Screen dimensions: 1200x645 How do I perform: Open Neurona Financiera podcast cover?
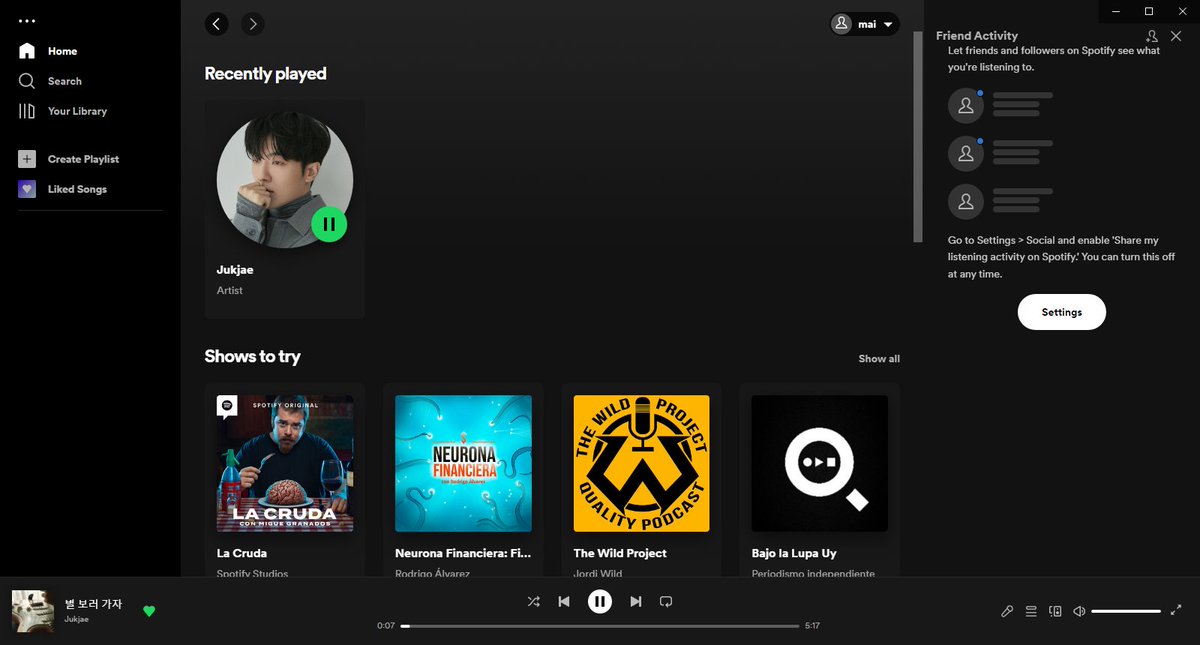pos(463,463)
